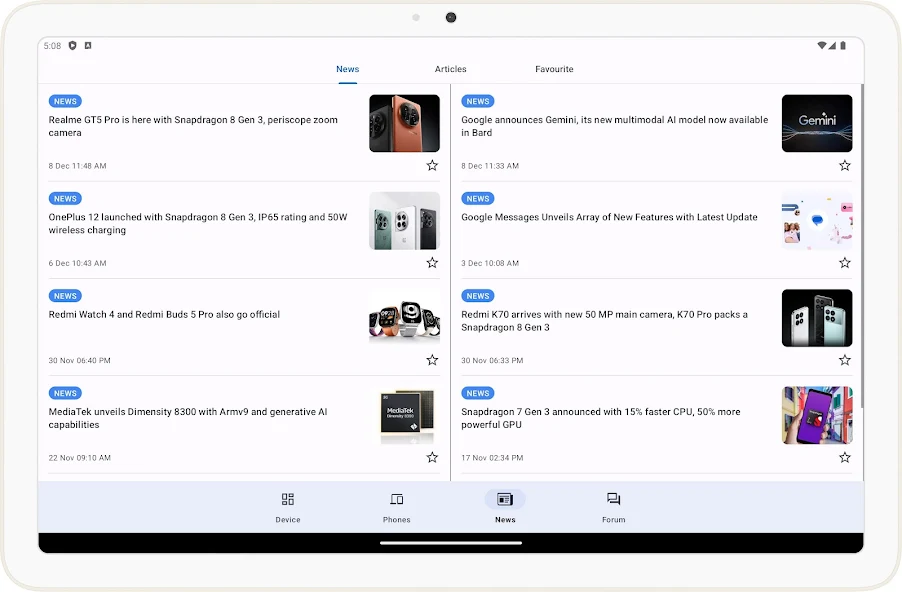Click the "30 Nov 06:40 PM" timestamp
Viewport: 902px width, 592px height.
point(79,360)
